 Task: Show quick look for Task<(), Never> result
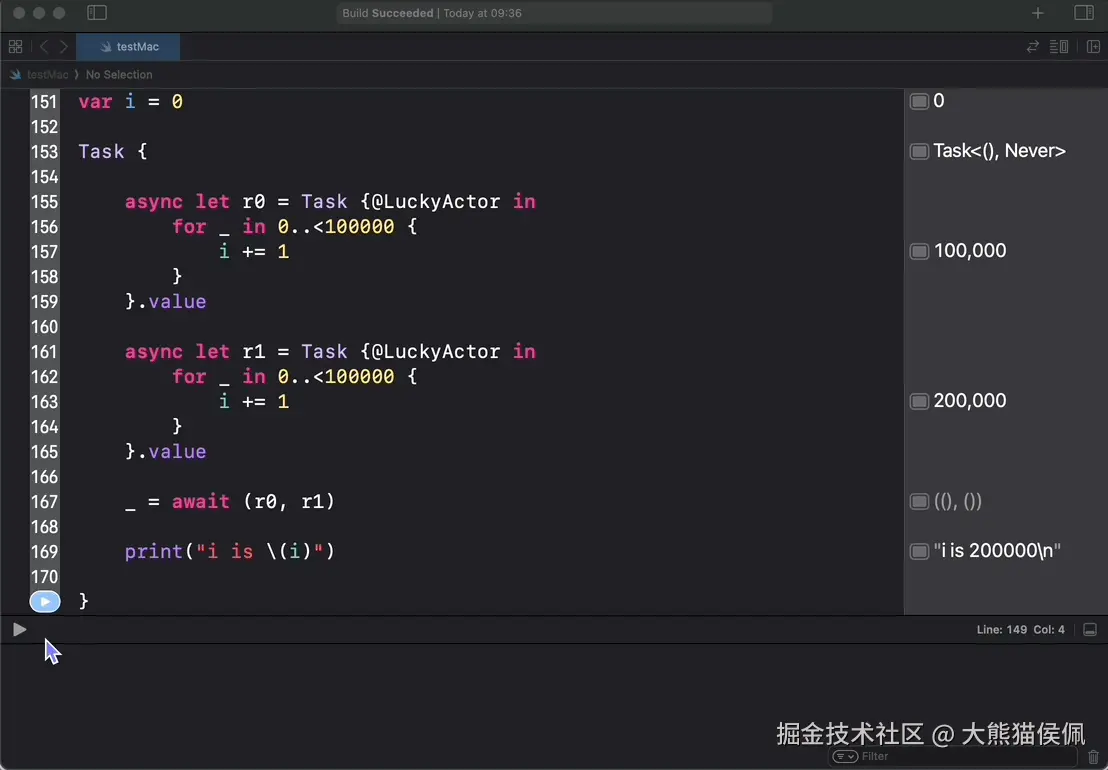coord(919,151)
